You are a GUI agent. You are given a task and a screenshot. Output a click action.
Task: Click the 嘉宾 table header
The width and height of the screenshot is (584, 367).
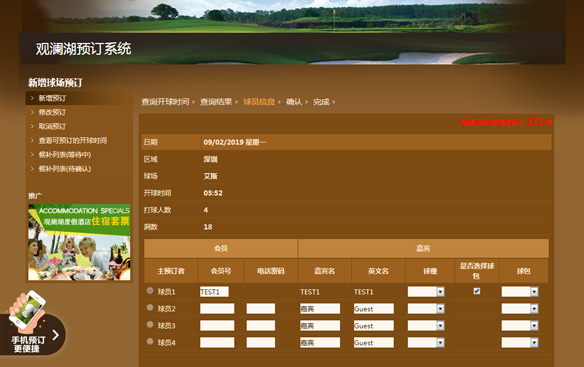pos(423,248)
